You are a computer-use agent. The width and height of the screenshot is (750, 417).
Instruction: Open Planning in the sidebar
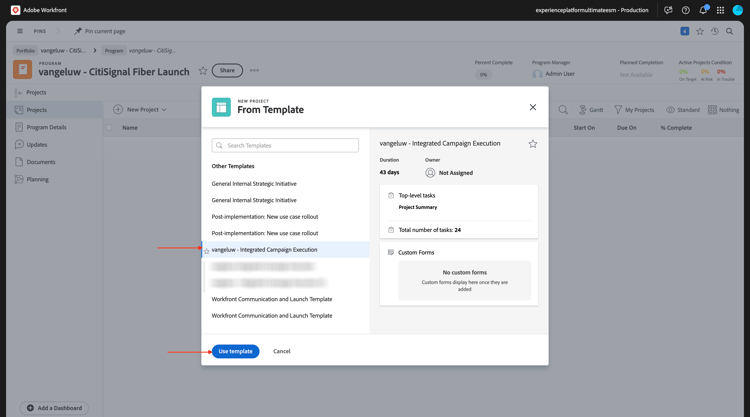pos(37,179)
